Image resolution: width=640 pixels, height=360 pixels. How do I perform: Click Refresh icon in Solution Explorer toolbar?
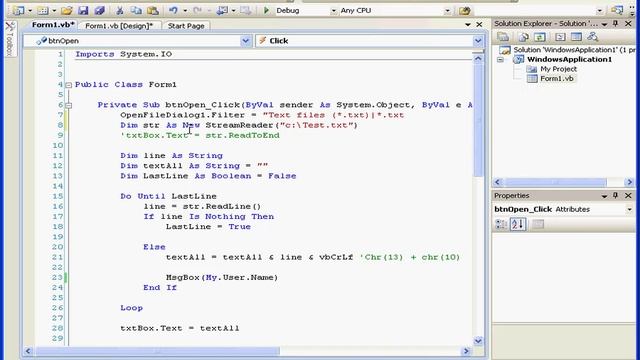540,37
